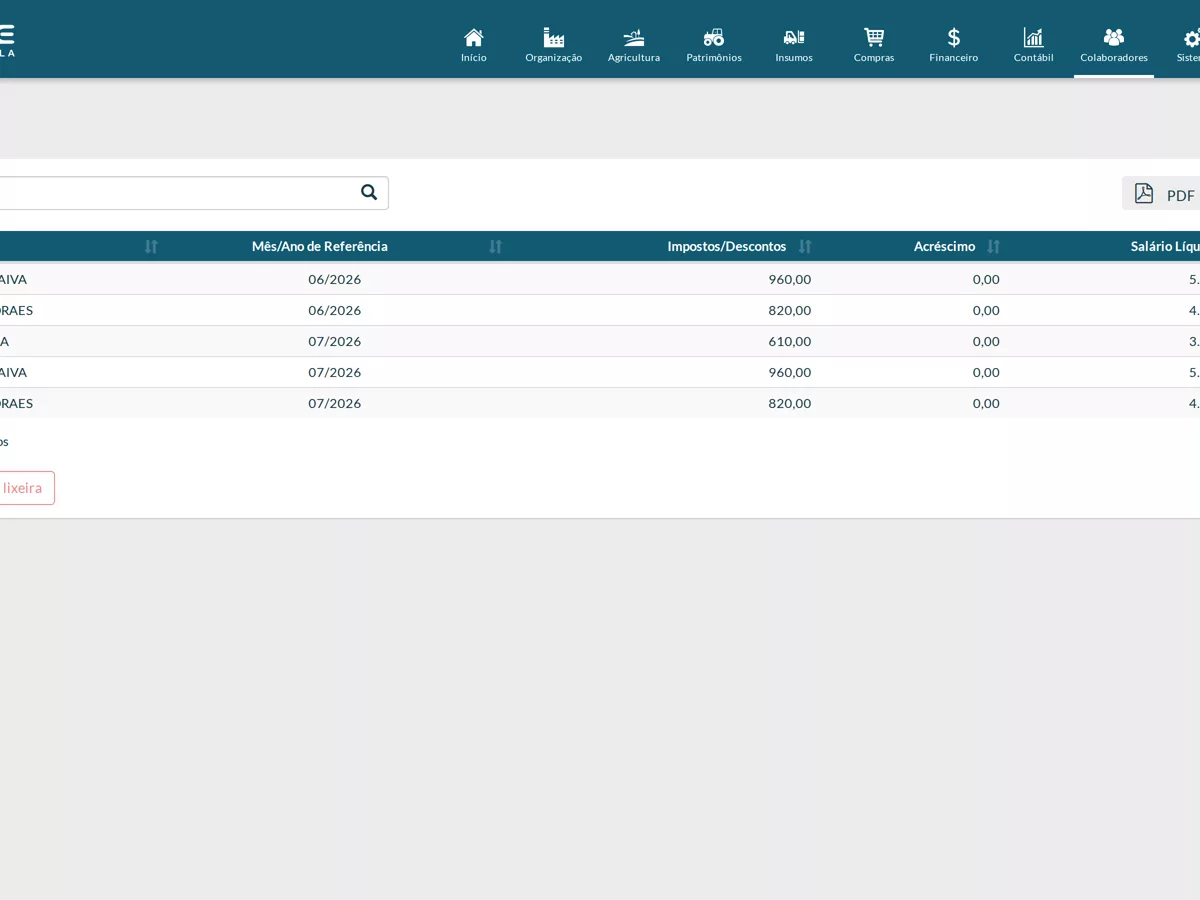The height and width of the screenshot is (900, 1200).
Task: Open the Financeiro dollar menu
Action: pyautogui.click(x=954, y=39)
